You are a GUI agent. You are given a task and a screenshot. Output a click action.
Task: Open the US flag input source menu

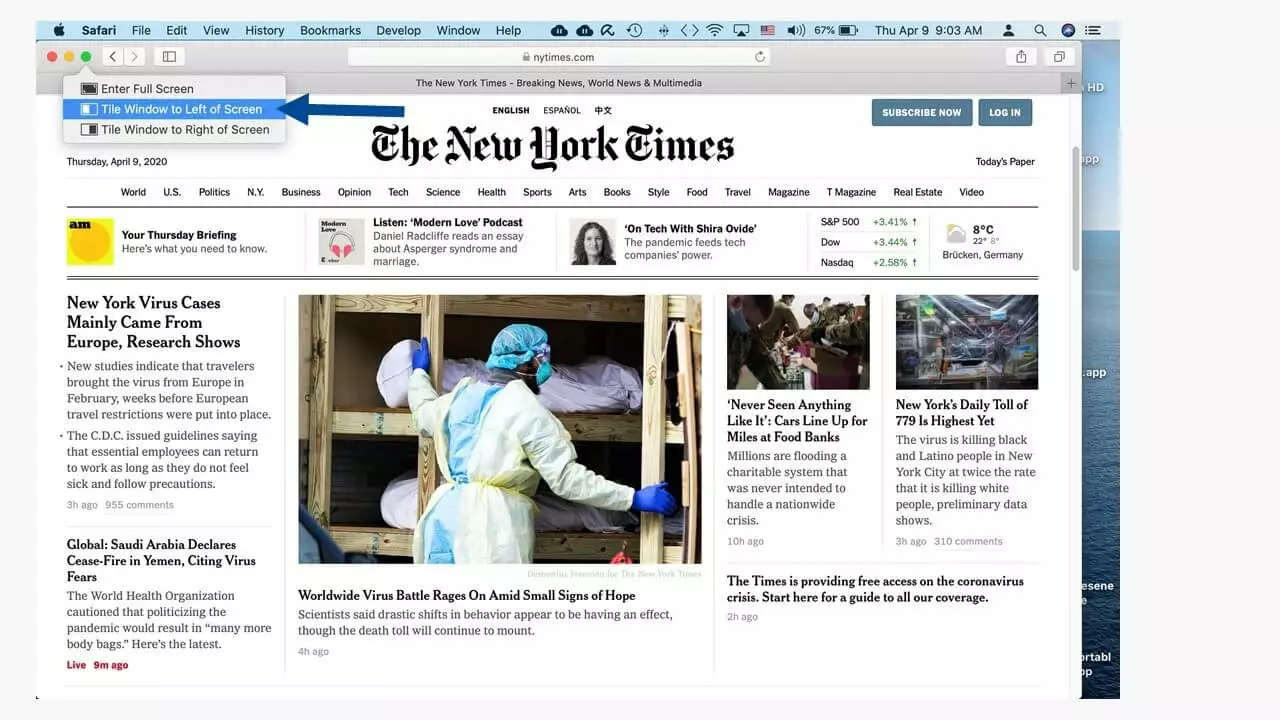pos(768,30)
